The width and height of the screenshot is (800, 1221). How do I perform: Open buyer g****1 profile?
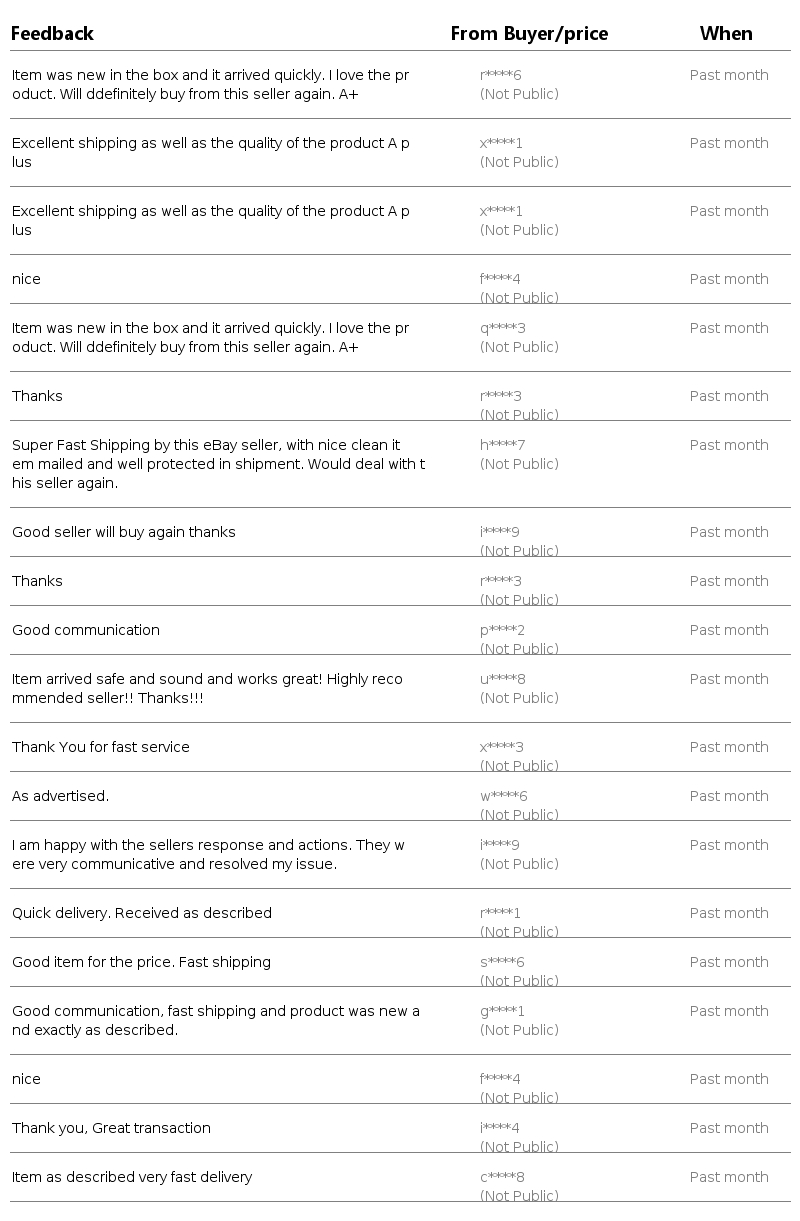[x=502, y=1011]
